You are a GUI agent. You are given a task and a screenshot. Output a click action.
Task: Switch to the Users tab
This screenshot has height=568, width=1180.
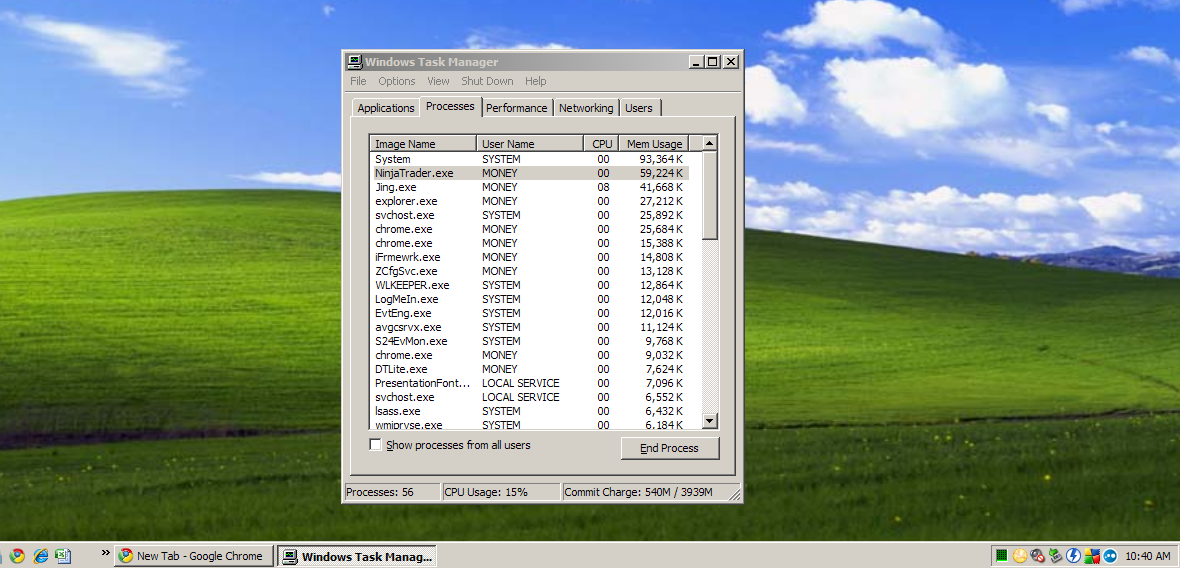click(639, 108)
